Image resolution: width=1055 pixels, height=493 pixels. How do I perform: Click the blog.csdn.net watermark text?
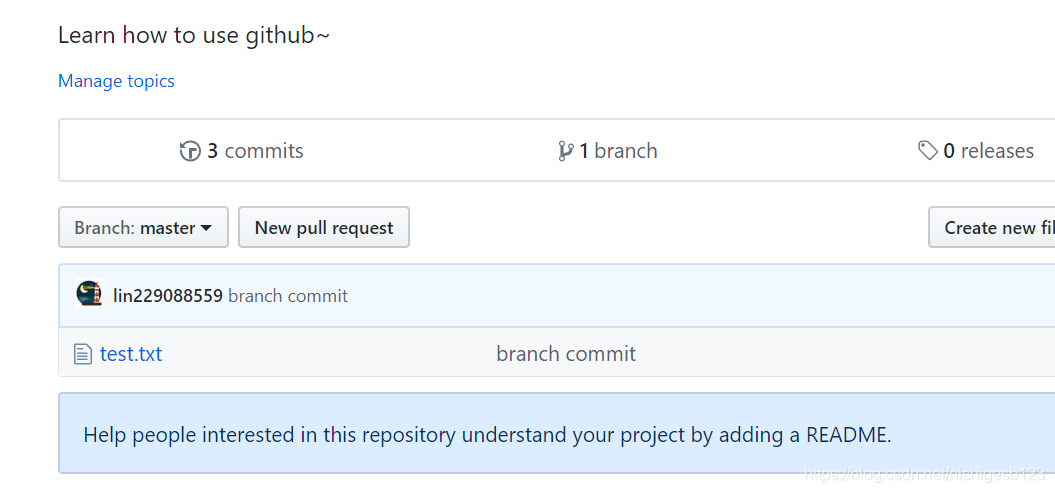[925, 475]
